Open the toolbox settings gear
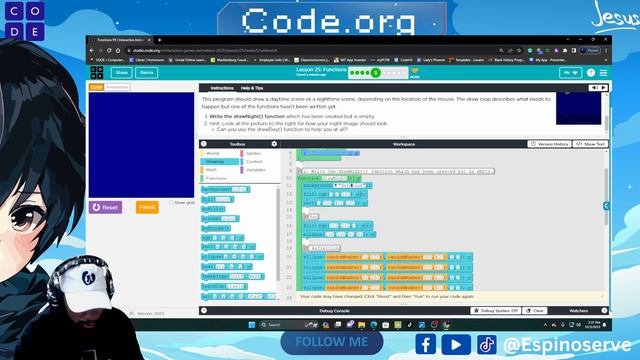This screenshot has width=640, height=360. (274, 144)
